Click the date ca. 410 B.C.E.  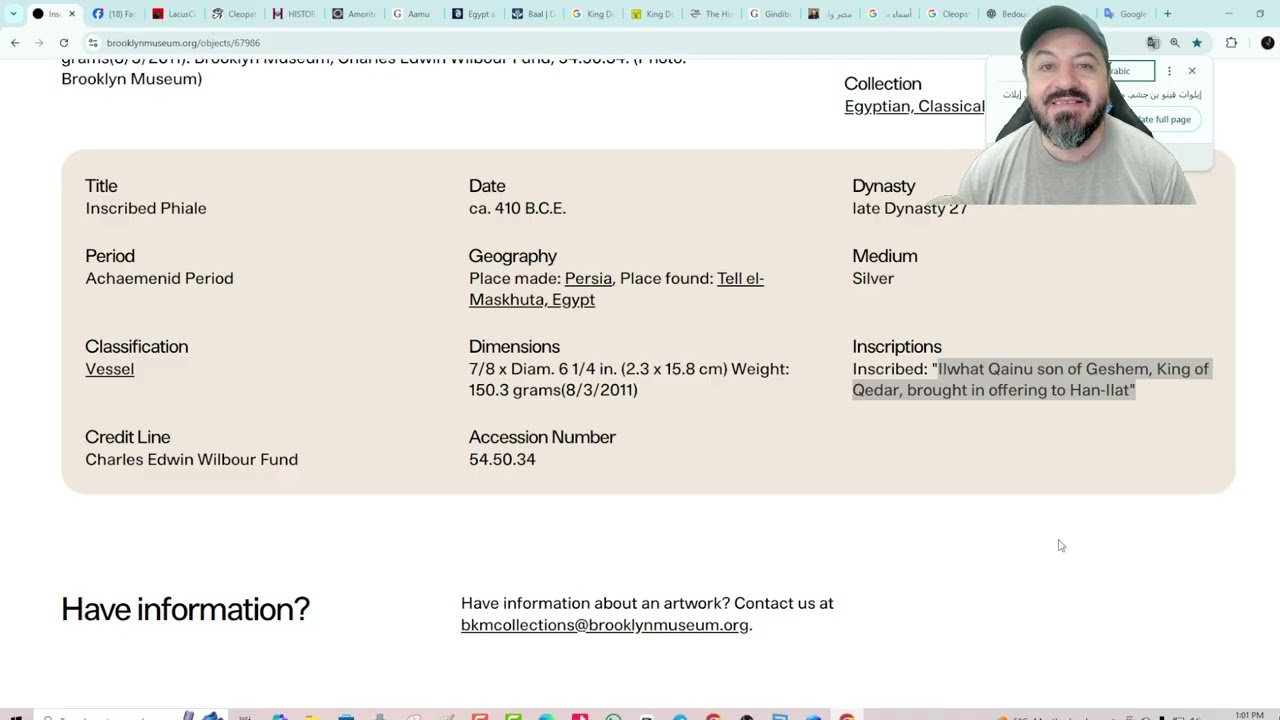coord(517,208)
